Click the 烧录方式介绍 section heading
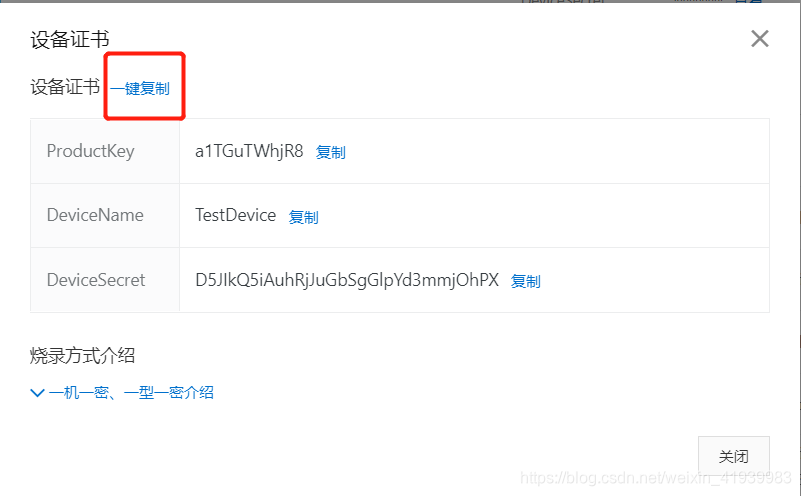Viewport: 801px width, 496px height. click(x=82, y=356)
